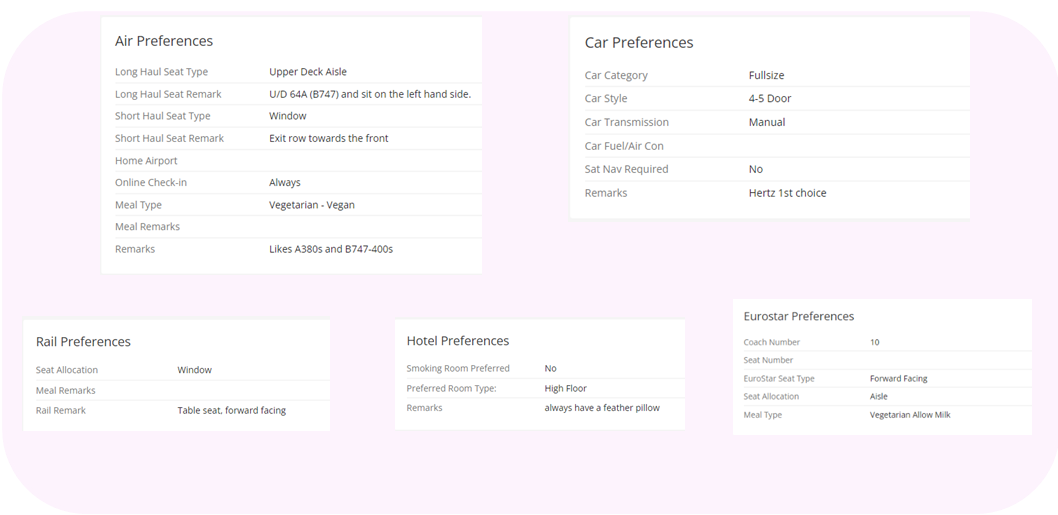Select the Preferred Room Type value High Floor
The width and height of the screenshot is (1058, 515).
click(566, 388)
